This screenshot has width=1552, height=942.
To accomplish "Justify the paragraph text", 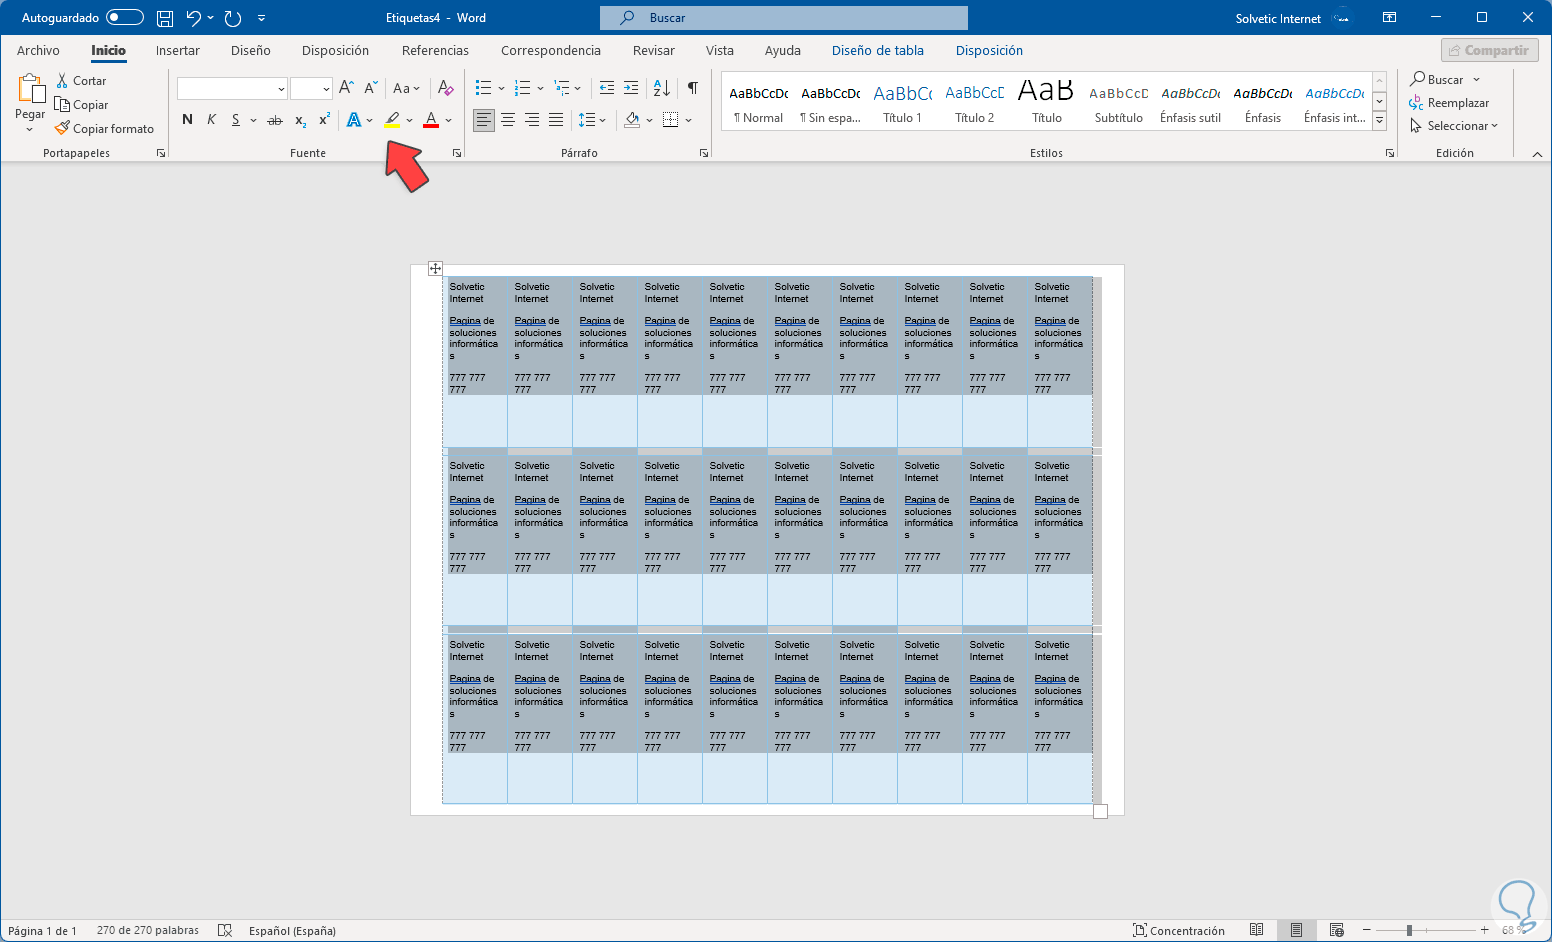I will [556, 120].
